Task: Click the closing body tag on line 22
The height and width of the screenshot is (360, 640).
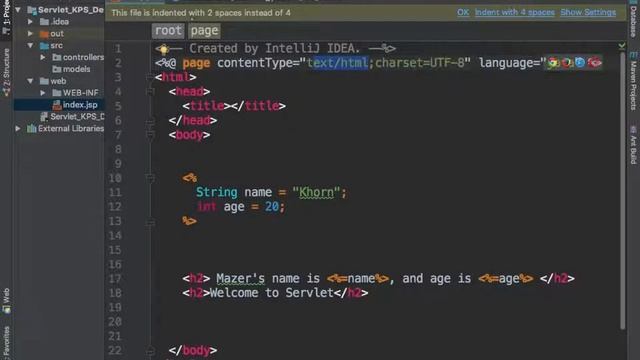Action: (193, 351)
